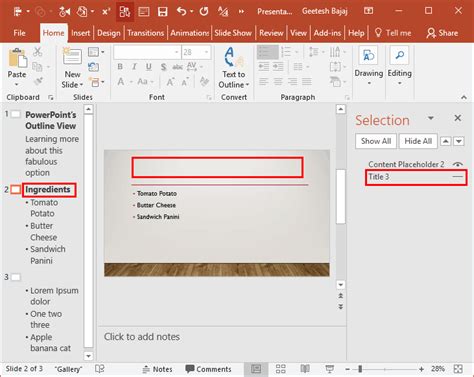The width and height of the screenshot is (474, 377).
Task: Click the Hide All button
Action: tap(418, 141)
